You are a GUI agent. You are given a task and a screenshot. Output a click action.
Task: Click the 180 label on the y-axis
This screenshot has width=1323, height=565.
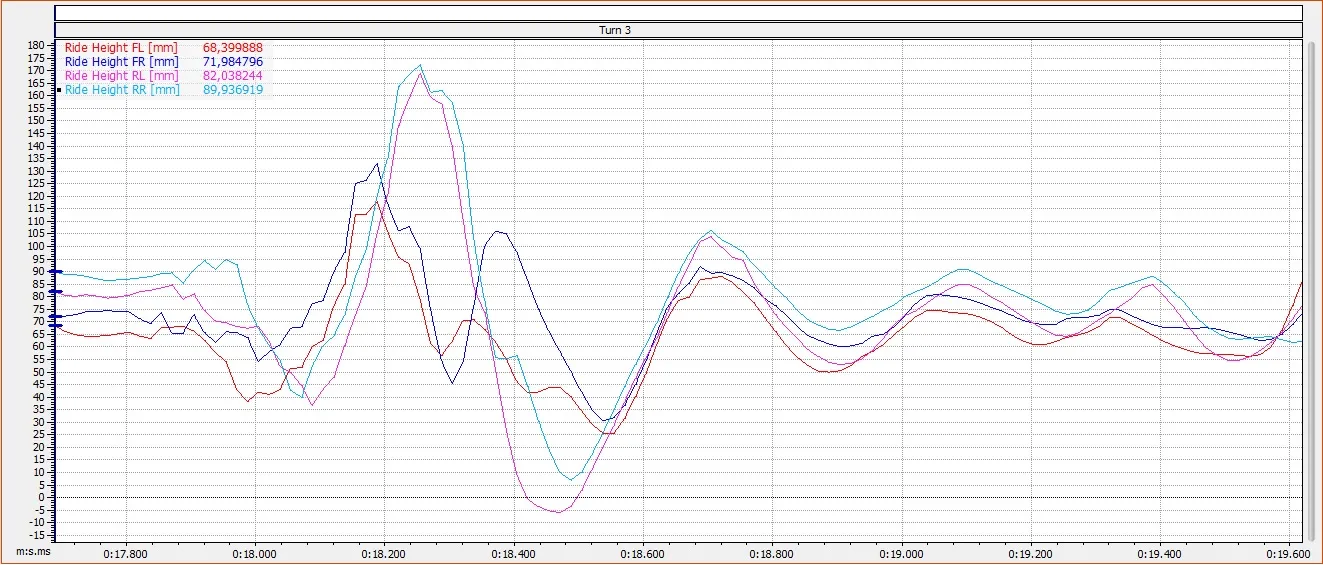click(36, 46)
